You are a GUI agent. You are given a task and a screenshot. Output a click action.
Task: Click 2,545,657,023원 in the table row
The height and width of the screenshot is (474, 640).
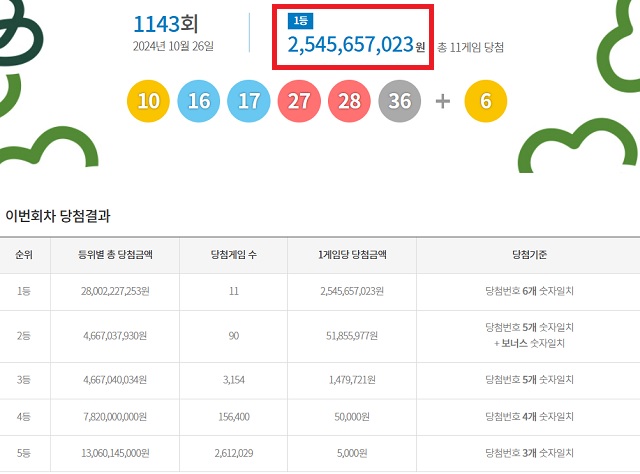coord(352,291)
